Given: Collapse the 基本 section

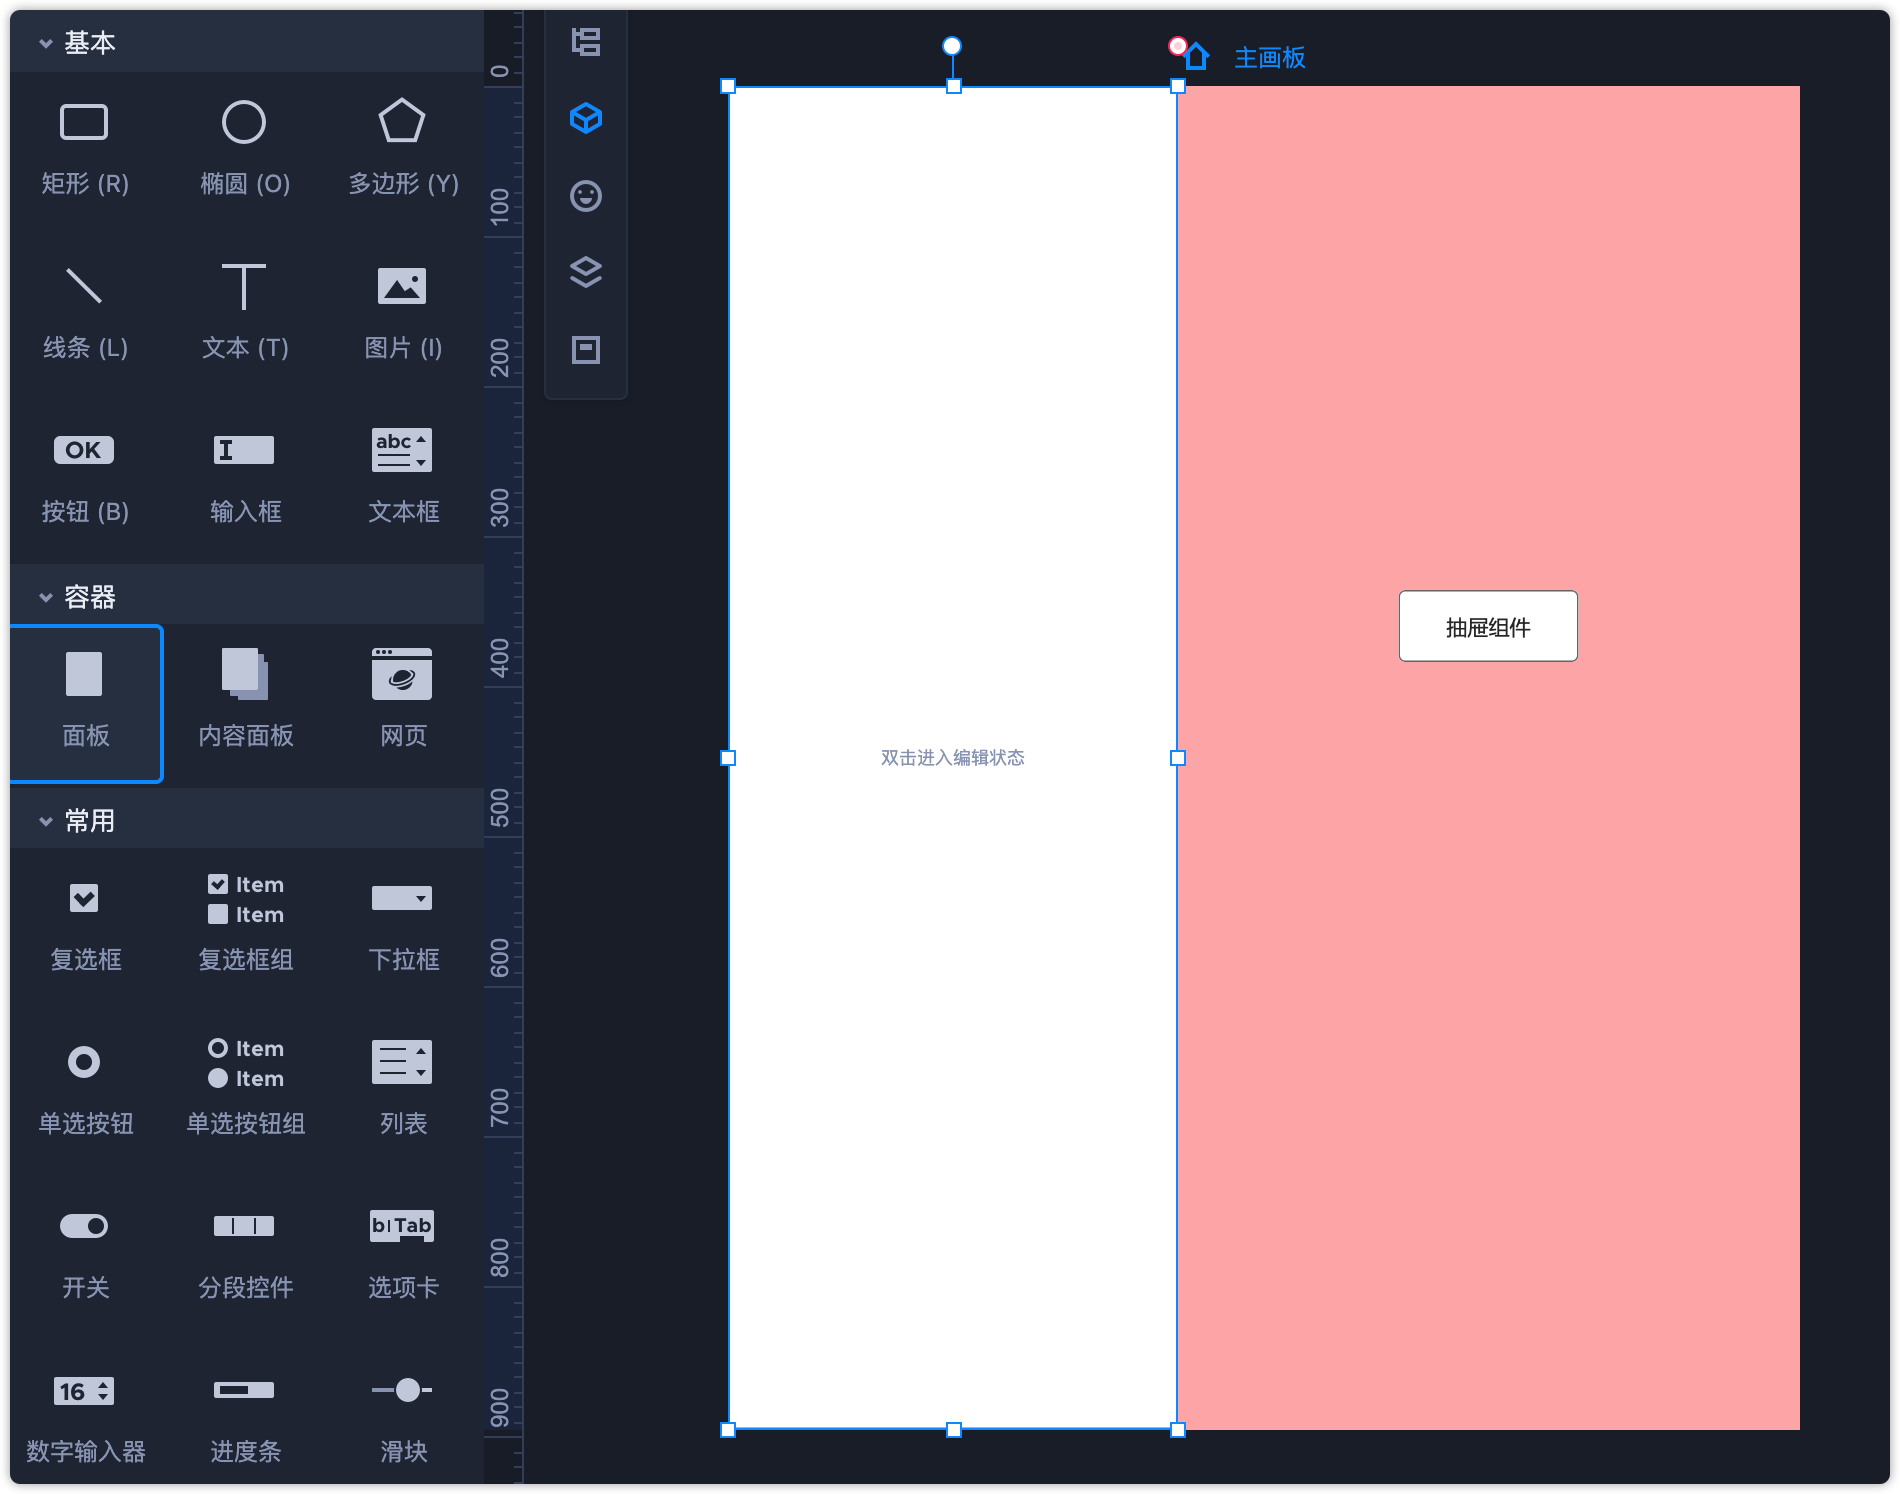Looking at the screenshot, I should point(46,43).
